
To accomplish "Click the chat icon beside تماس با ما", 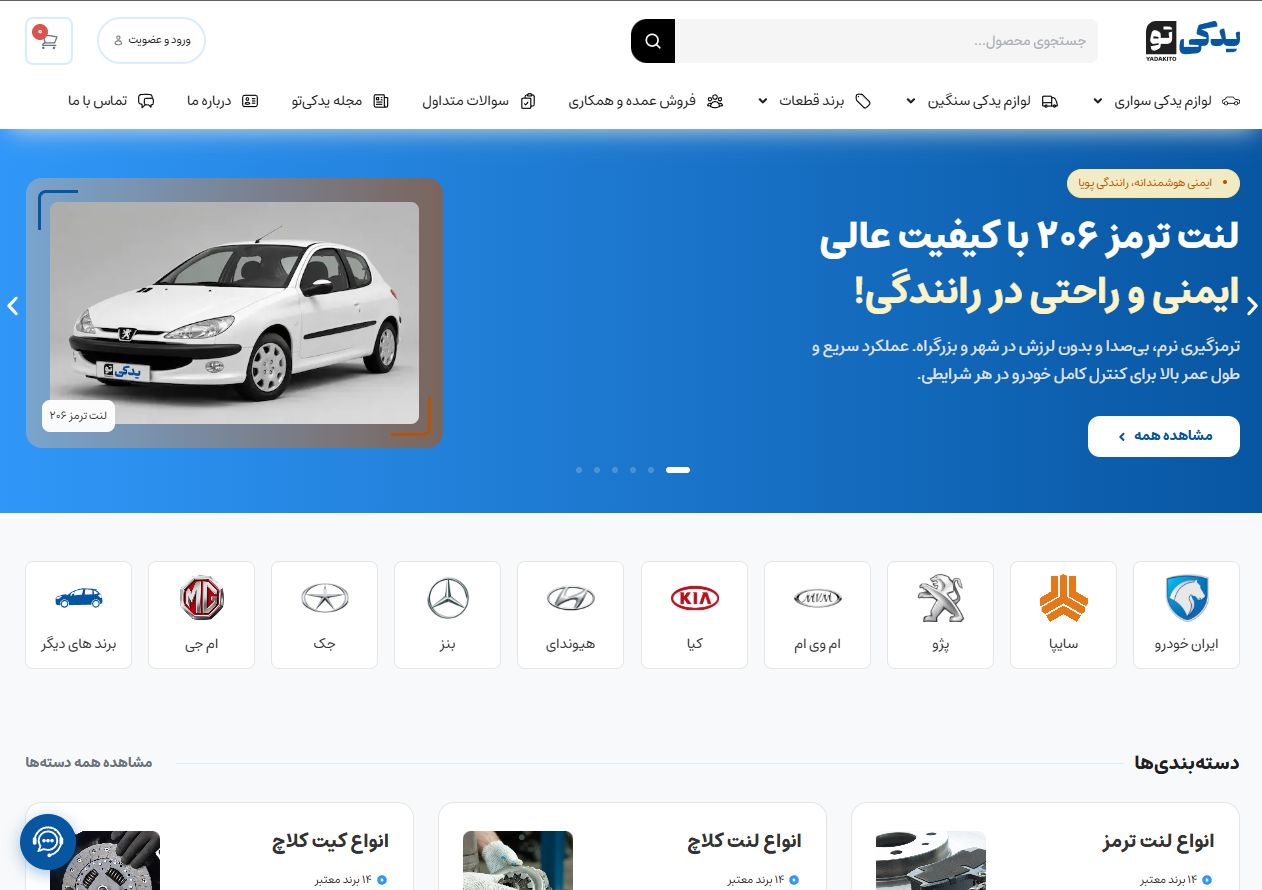I will coord(146,101).
